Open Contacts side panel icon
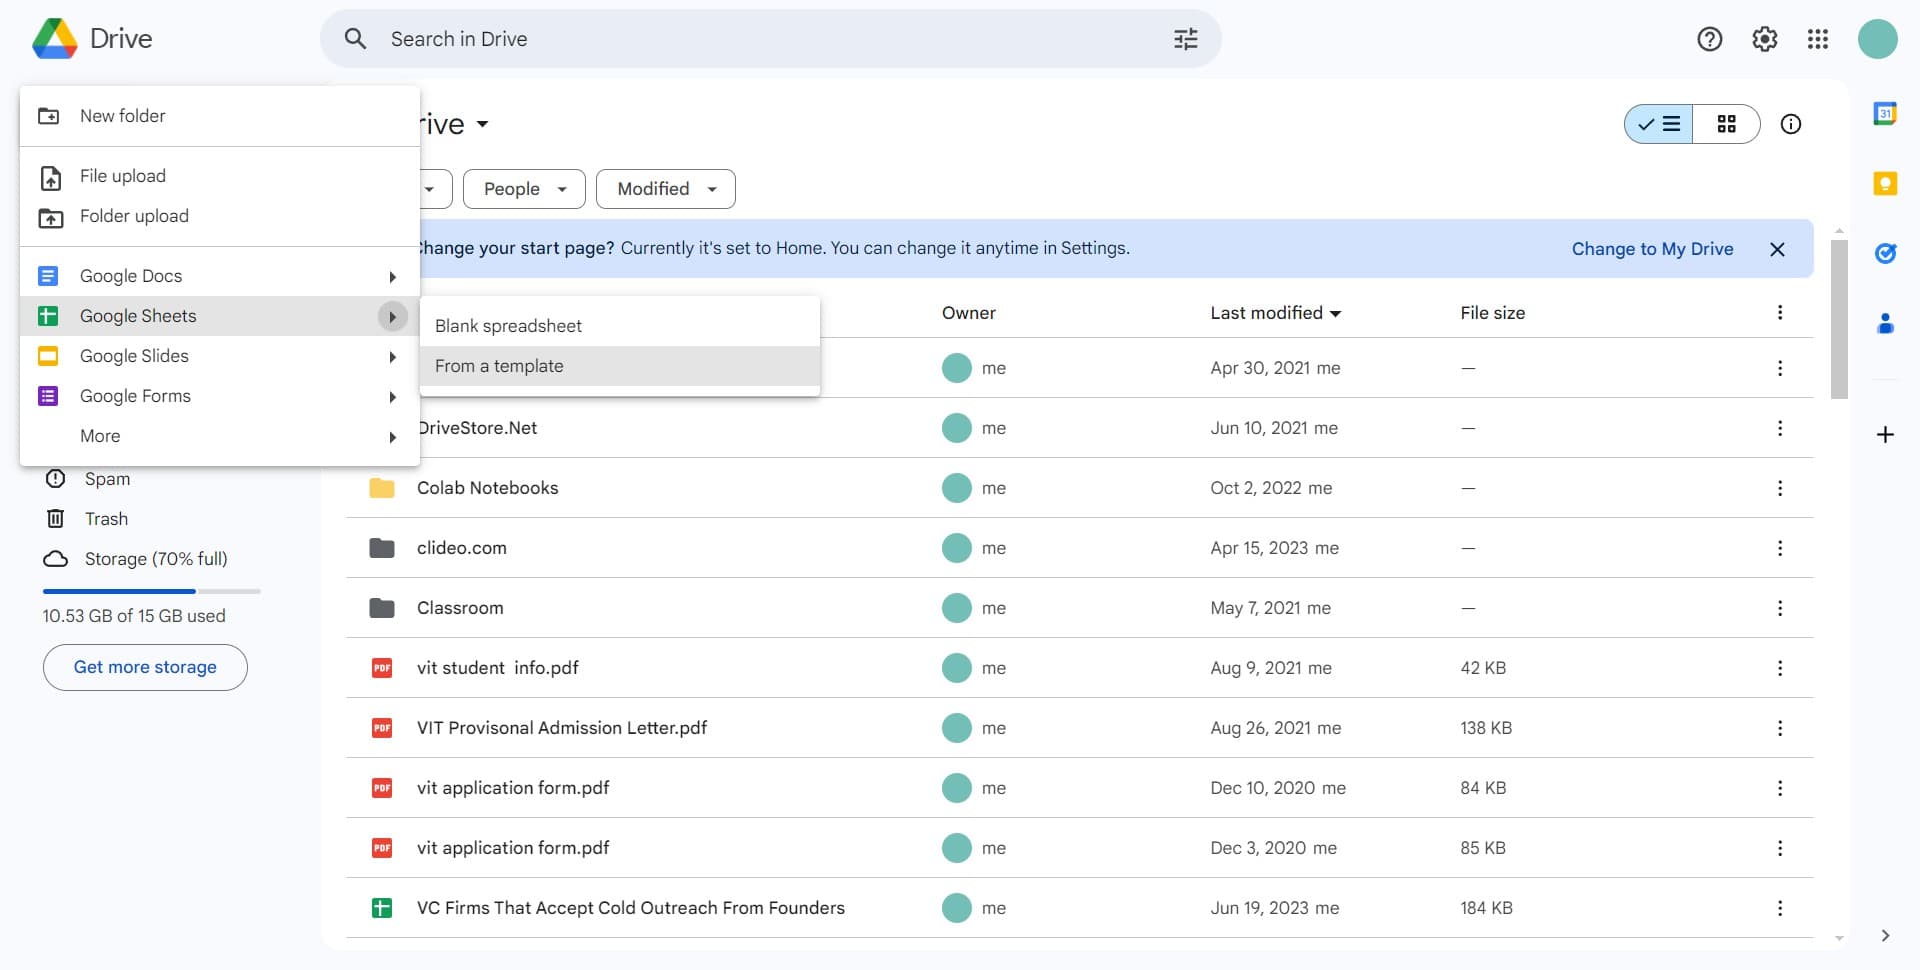This screenshot has width=1920, height=970. coord(1885,324)
